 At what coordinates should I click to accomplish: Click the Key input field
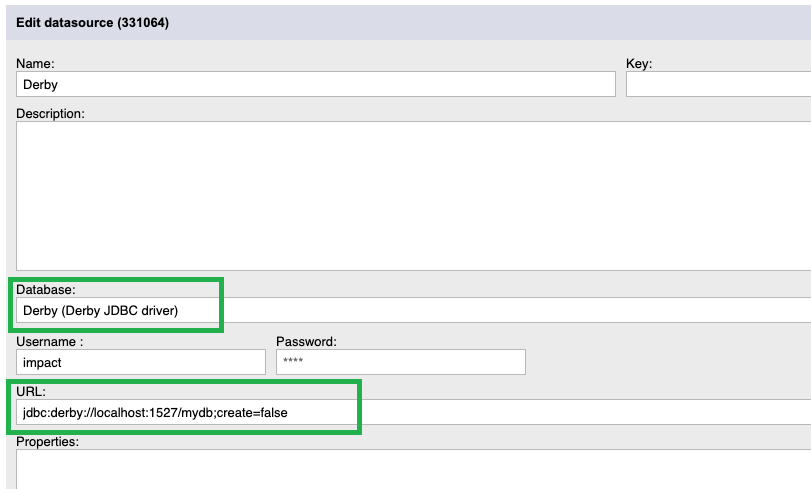point(718,84)
